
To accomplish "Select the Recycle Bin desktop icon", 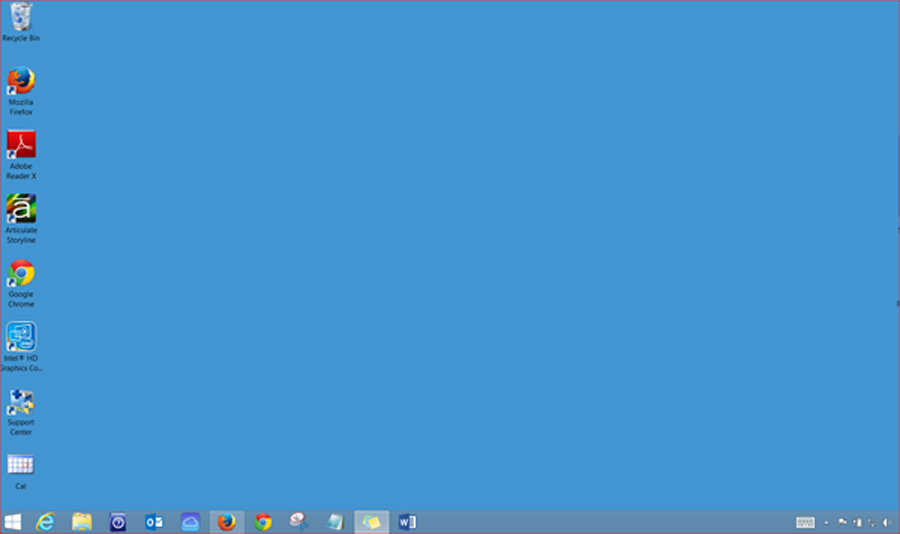I will (x=21, y=18).
